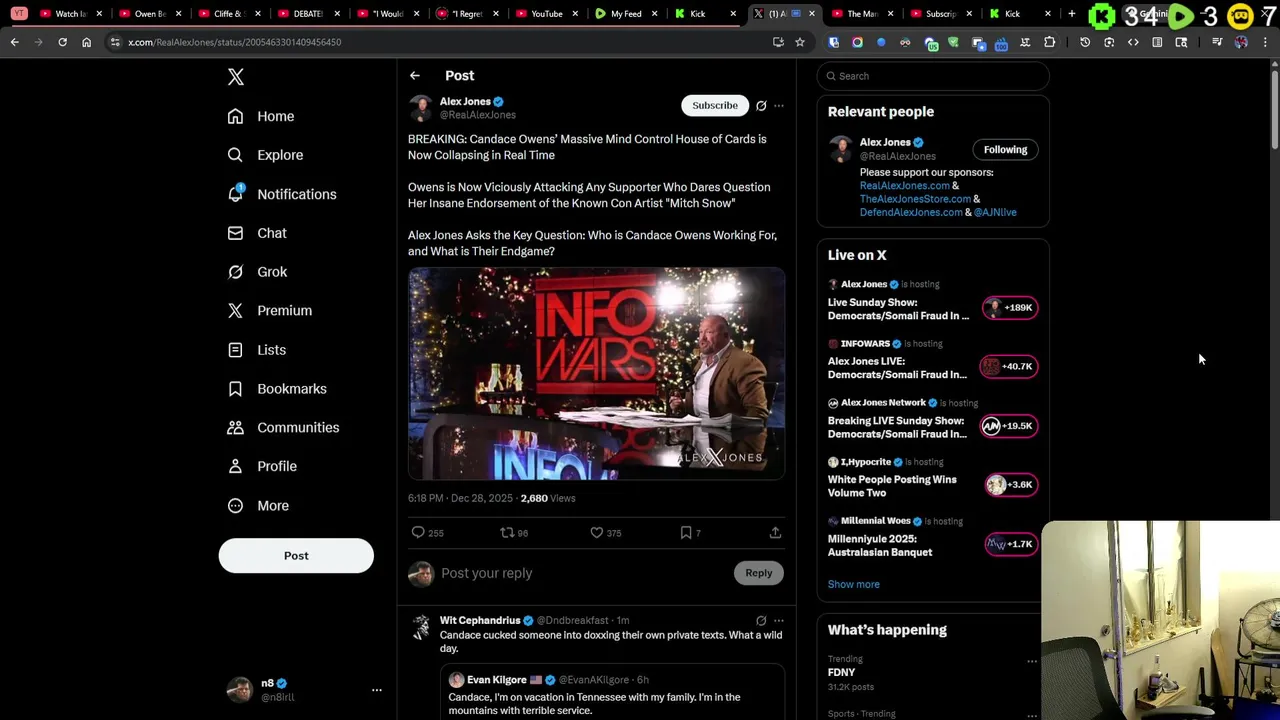Click the back arrow next to Post
Viewport: 1280px width, 720px height.
tap(415, 76)
